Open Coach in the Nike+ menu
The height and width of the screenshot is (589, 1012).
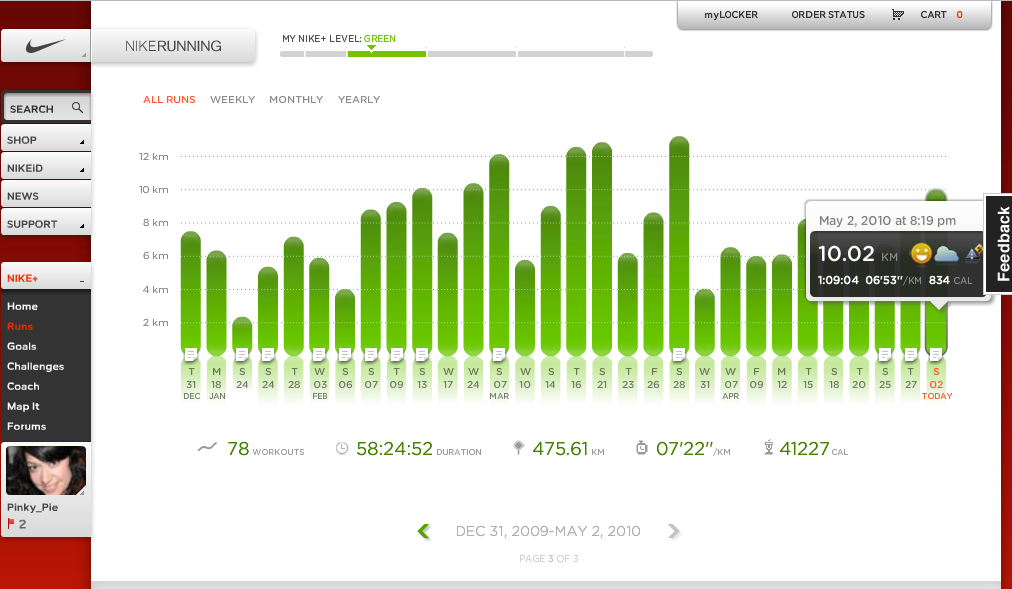23,386
